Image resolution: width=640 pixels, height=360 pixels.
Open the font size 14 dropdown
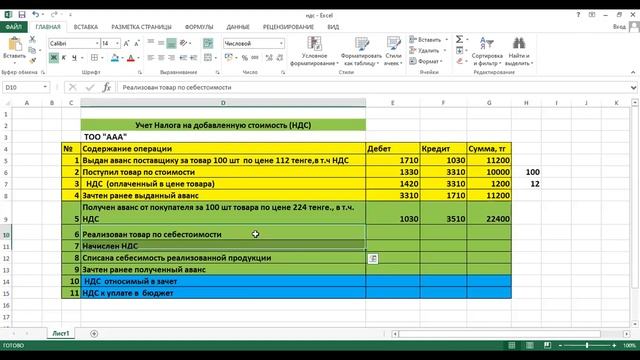[x=118, y=43]
